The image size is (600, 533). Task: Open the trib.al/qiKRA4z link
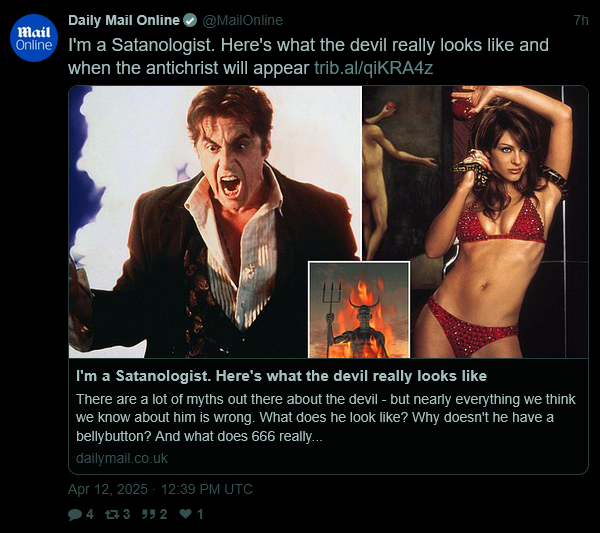point(373,68)
